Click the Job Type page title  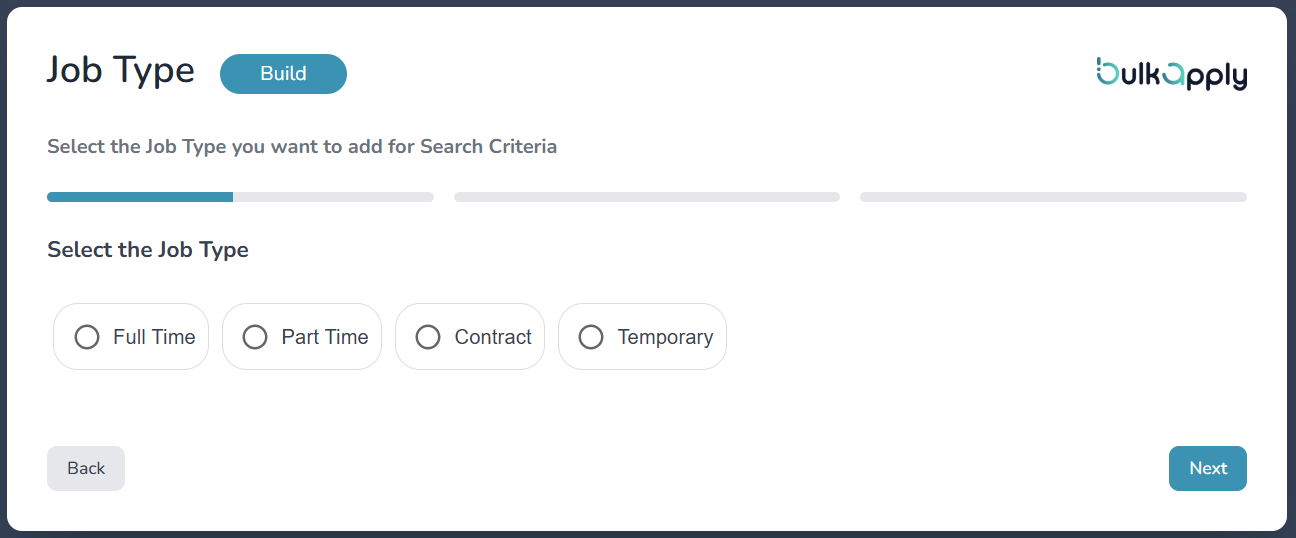click(x=121, y=71)
